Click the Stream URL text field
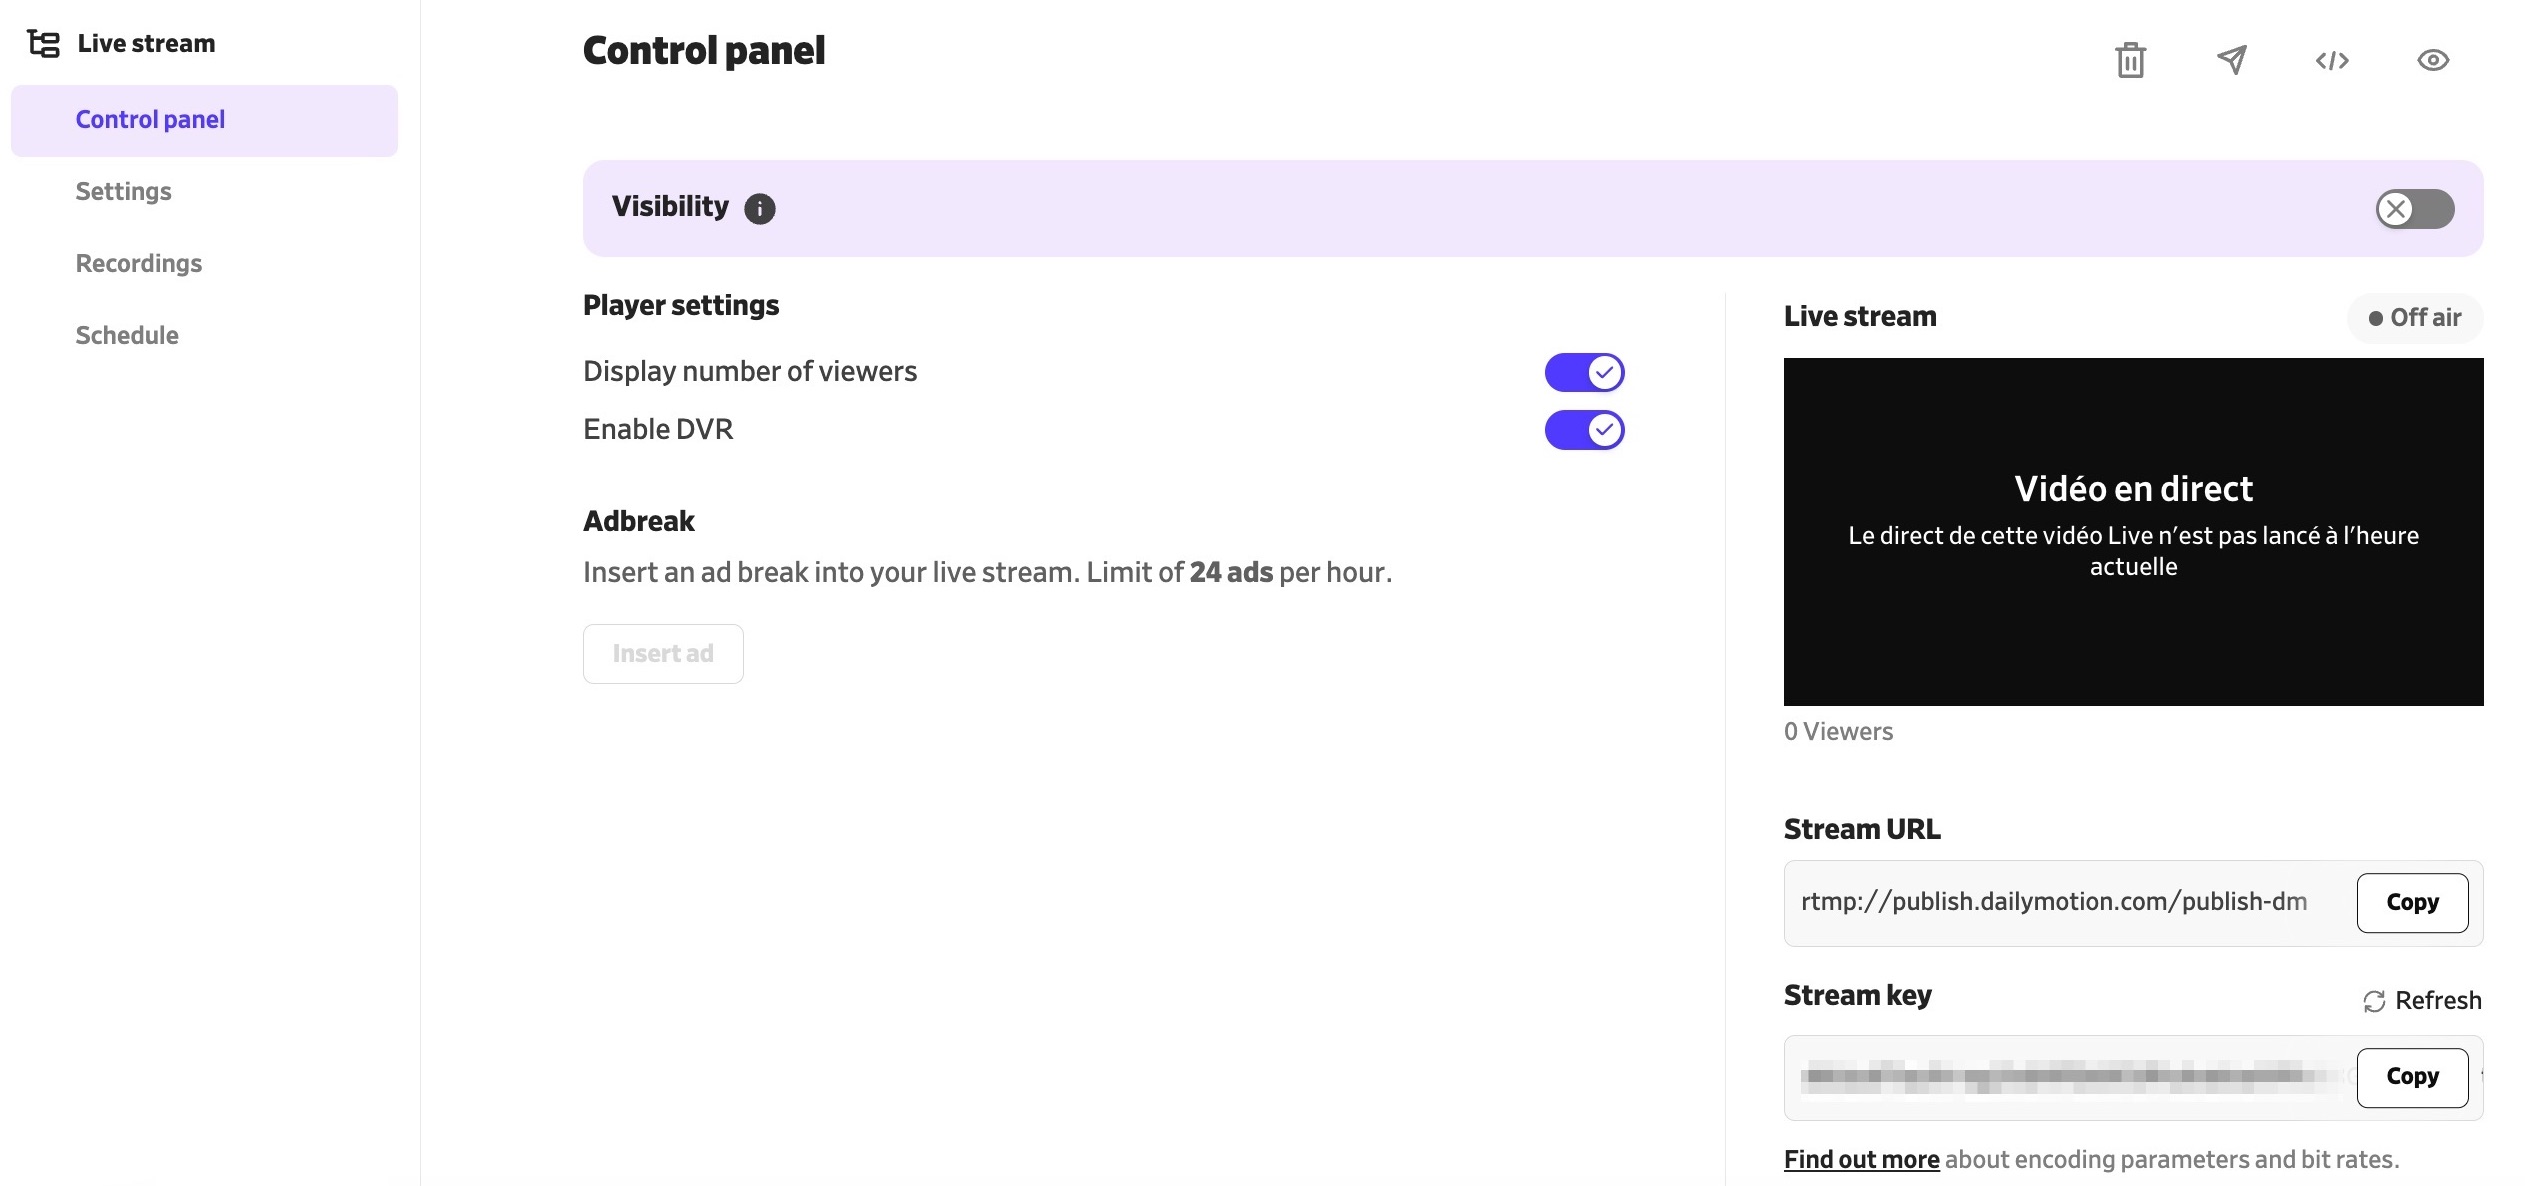2525x1186 pixels. (x=2067, y=903)
